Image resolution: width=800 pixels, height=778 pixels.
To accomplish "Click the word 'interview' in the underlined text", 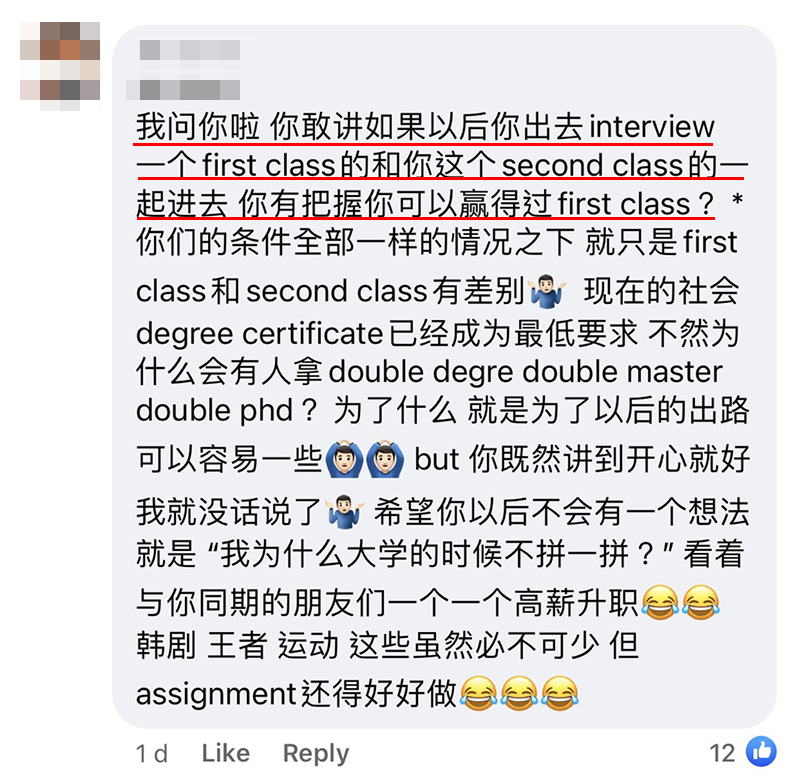I will pos(652,126).
